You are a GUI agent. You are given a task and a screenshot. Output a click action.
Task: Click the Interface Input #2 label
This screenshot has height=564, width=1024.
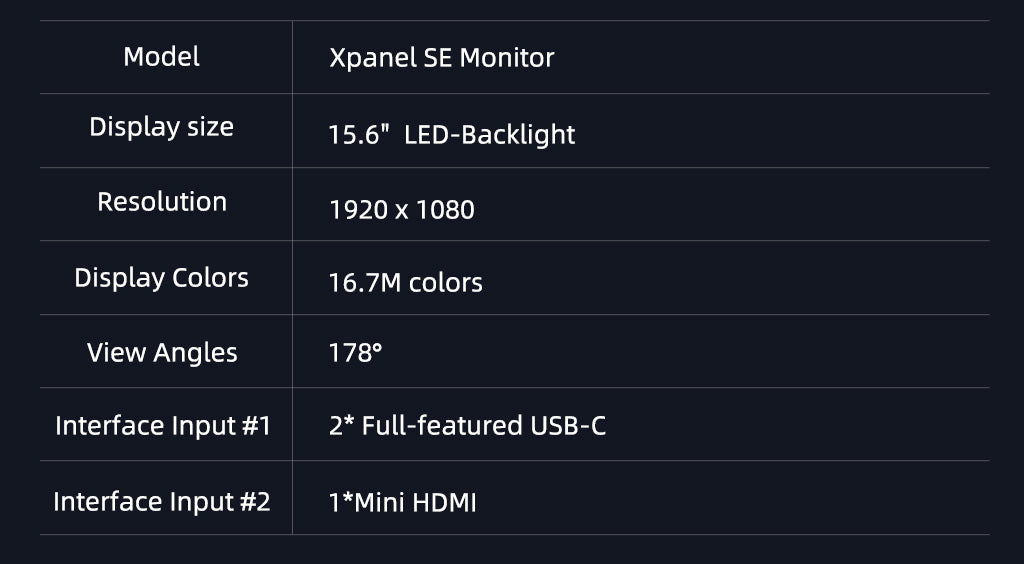point(161,502)
